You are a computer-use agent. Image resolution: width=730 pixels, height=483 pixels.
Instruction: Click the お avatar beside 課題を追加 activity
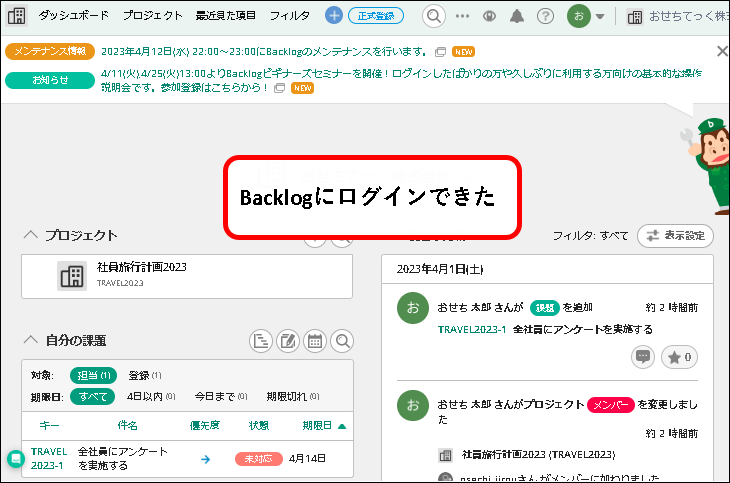[412, 308]
